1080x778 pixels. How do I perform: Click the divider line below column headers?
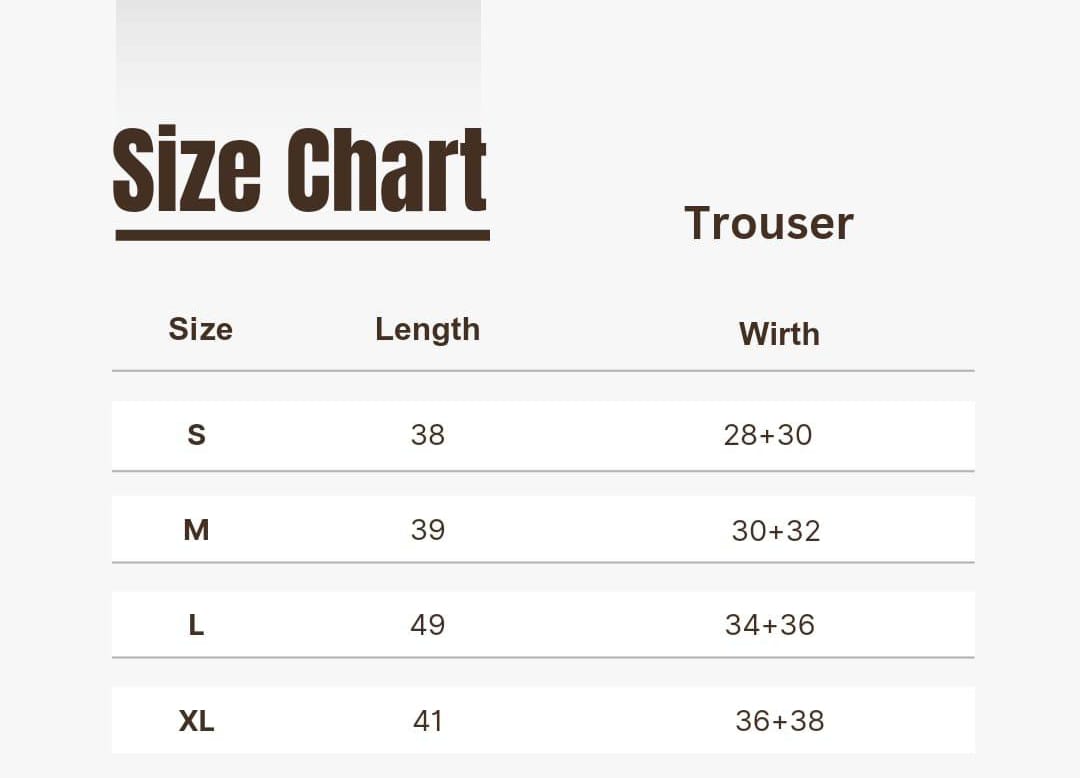543,371
